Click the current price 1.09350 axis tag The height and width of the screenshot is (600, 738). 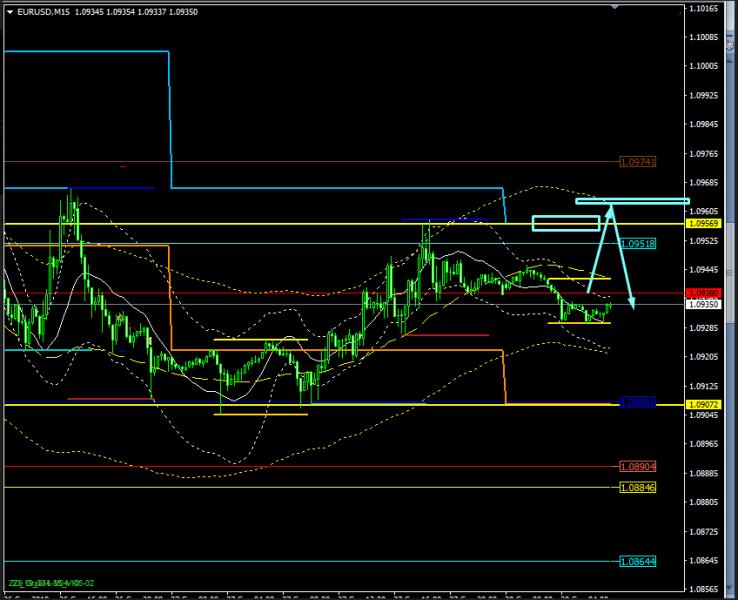tap(703, 304)
